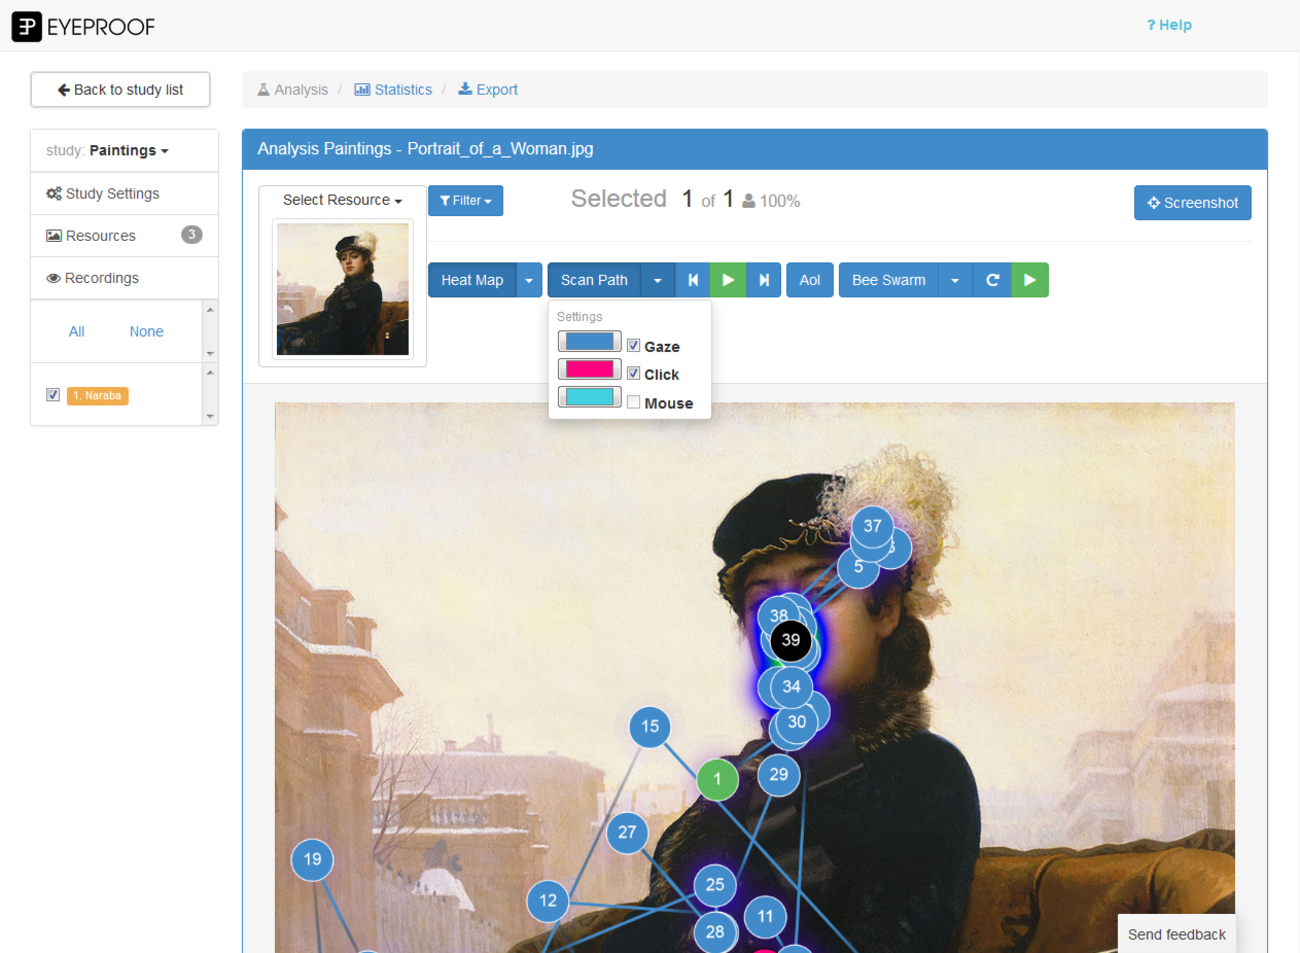Click Back to study list button

120,90
